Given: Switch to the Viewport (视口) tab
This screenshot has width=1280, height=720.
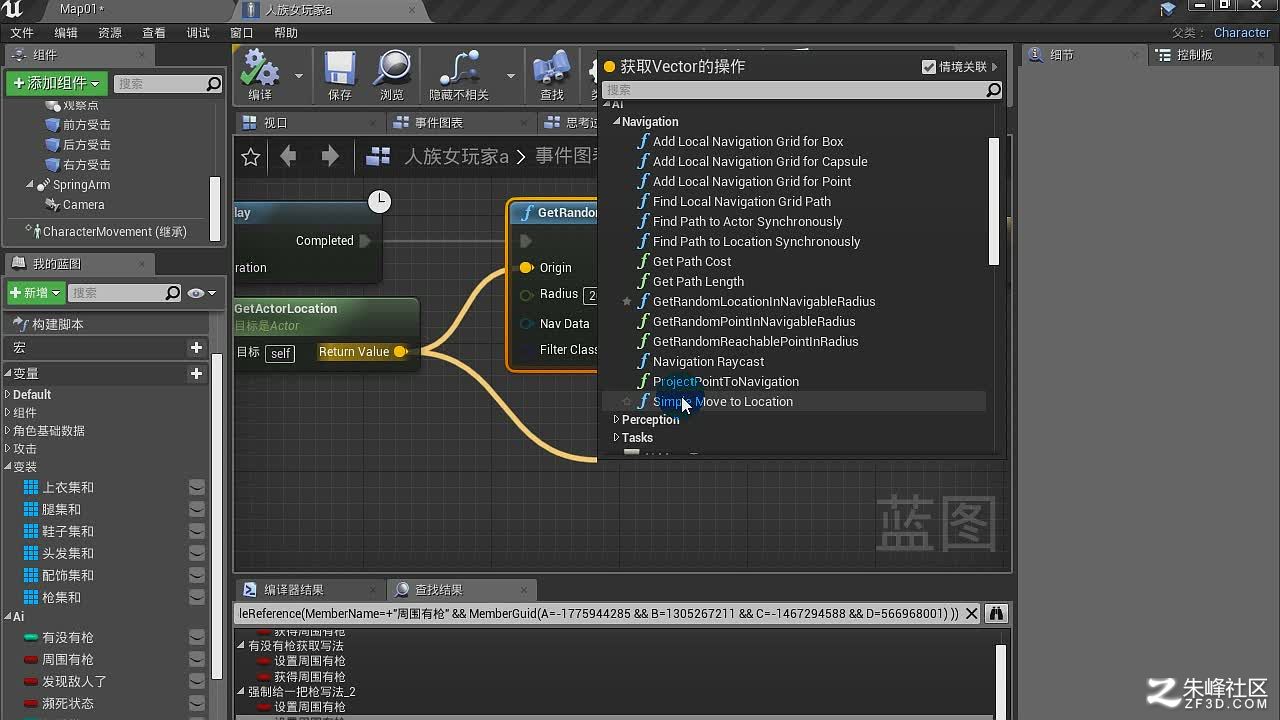Looking at the screenshot, I should pyautogui.click(x=310, y=122).
